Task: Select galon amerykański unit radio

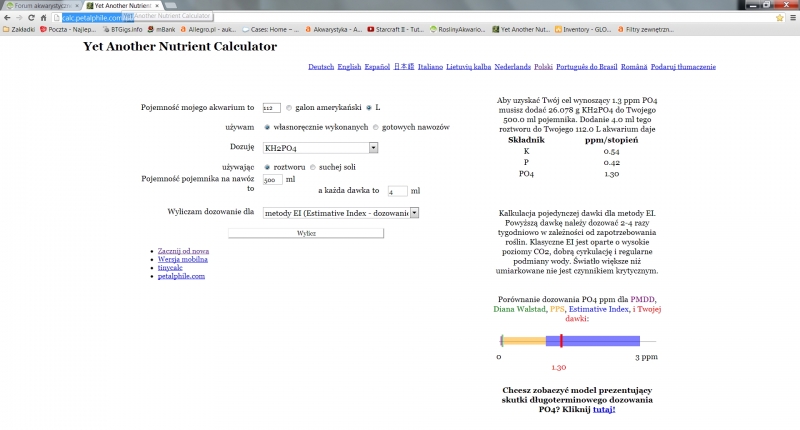Action: click(x=289, y=108)
